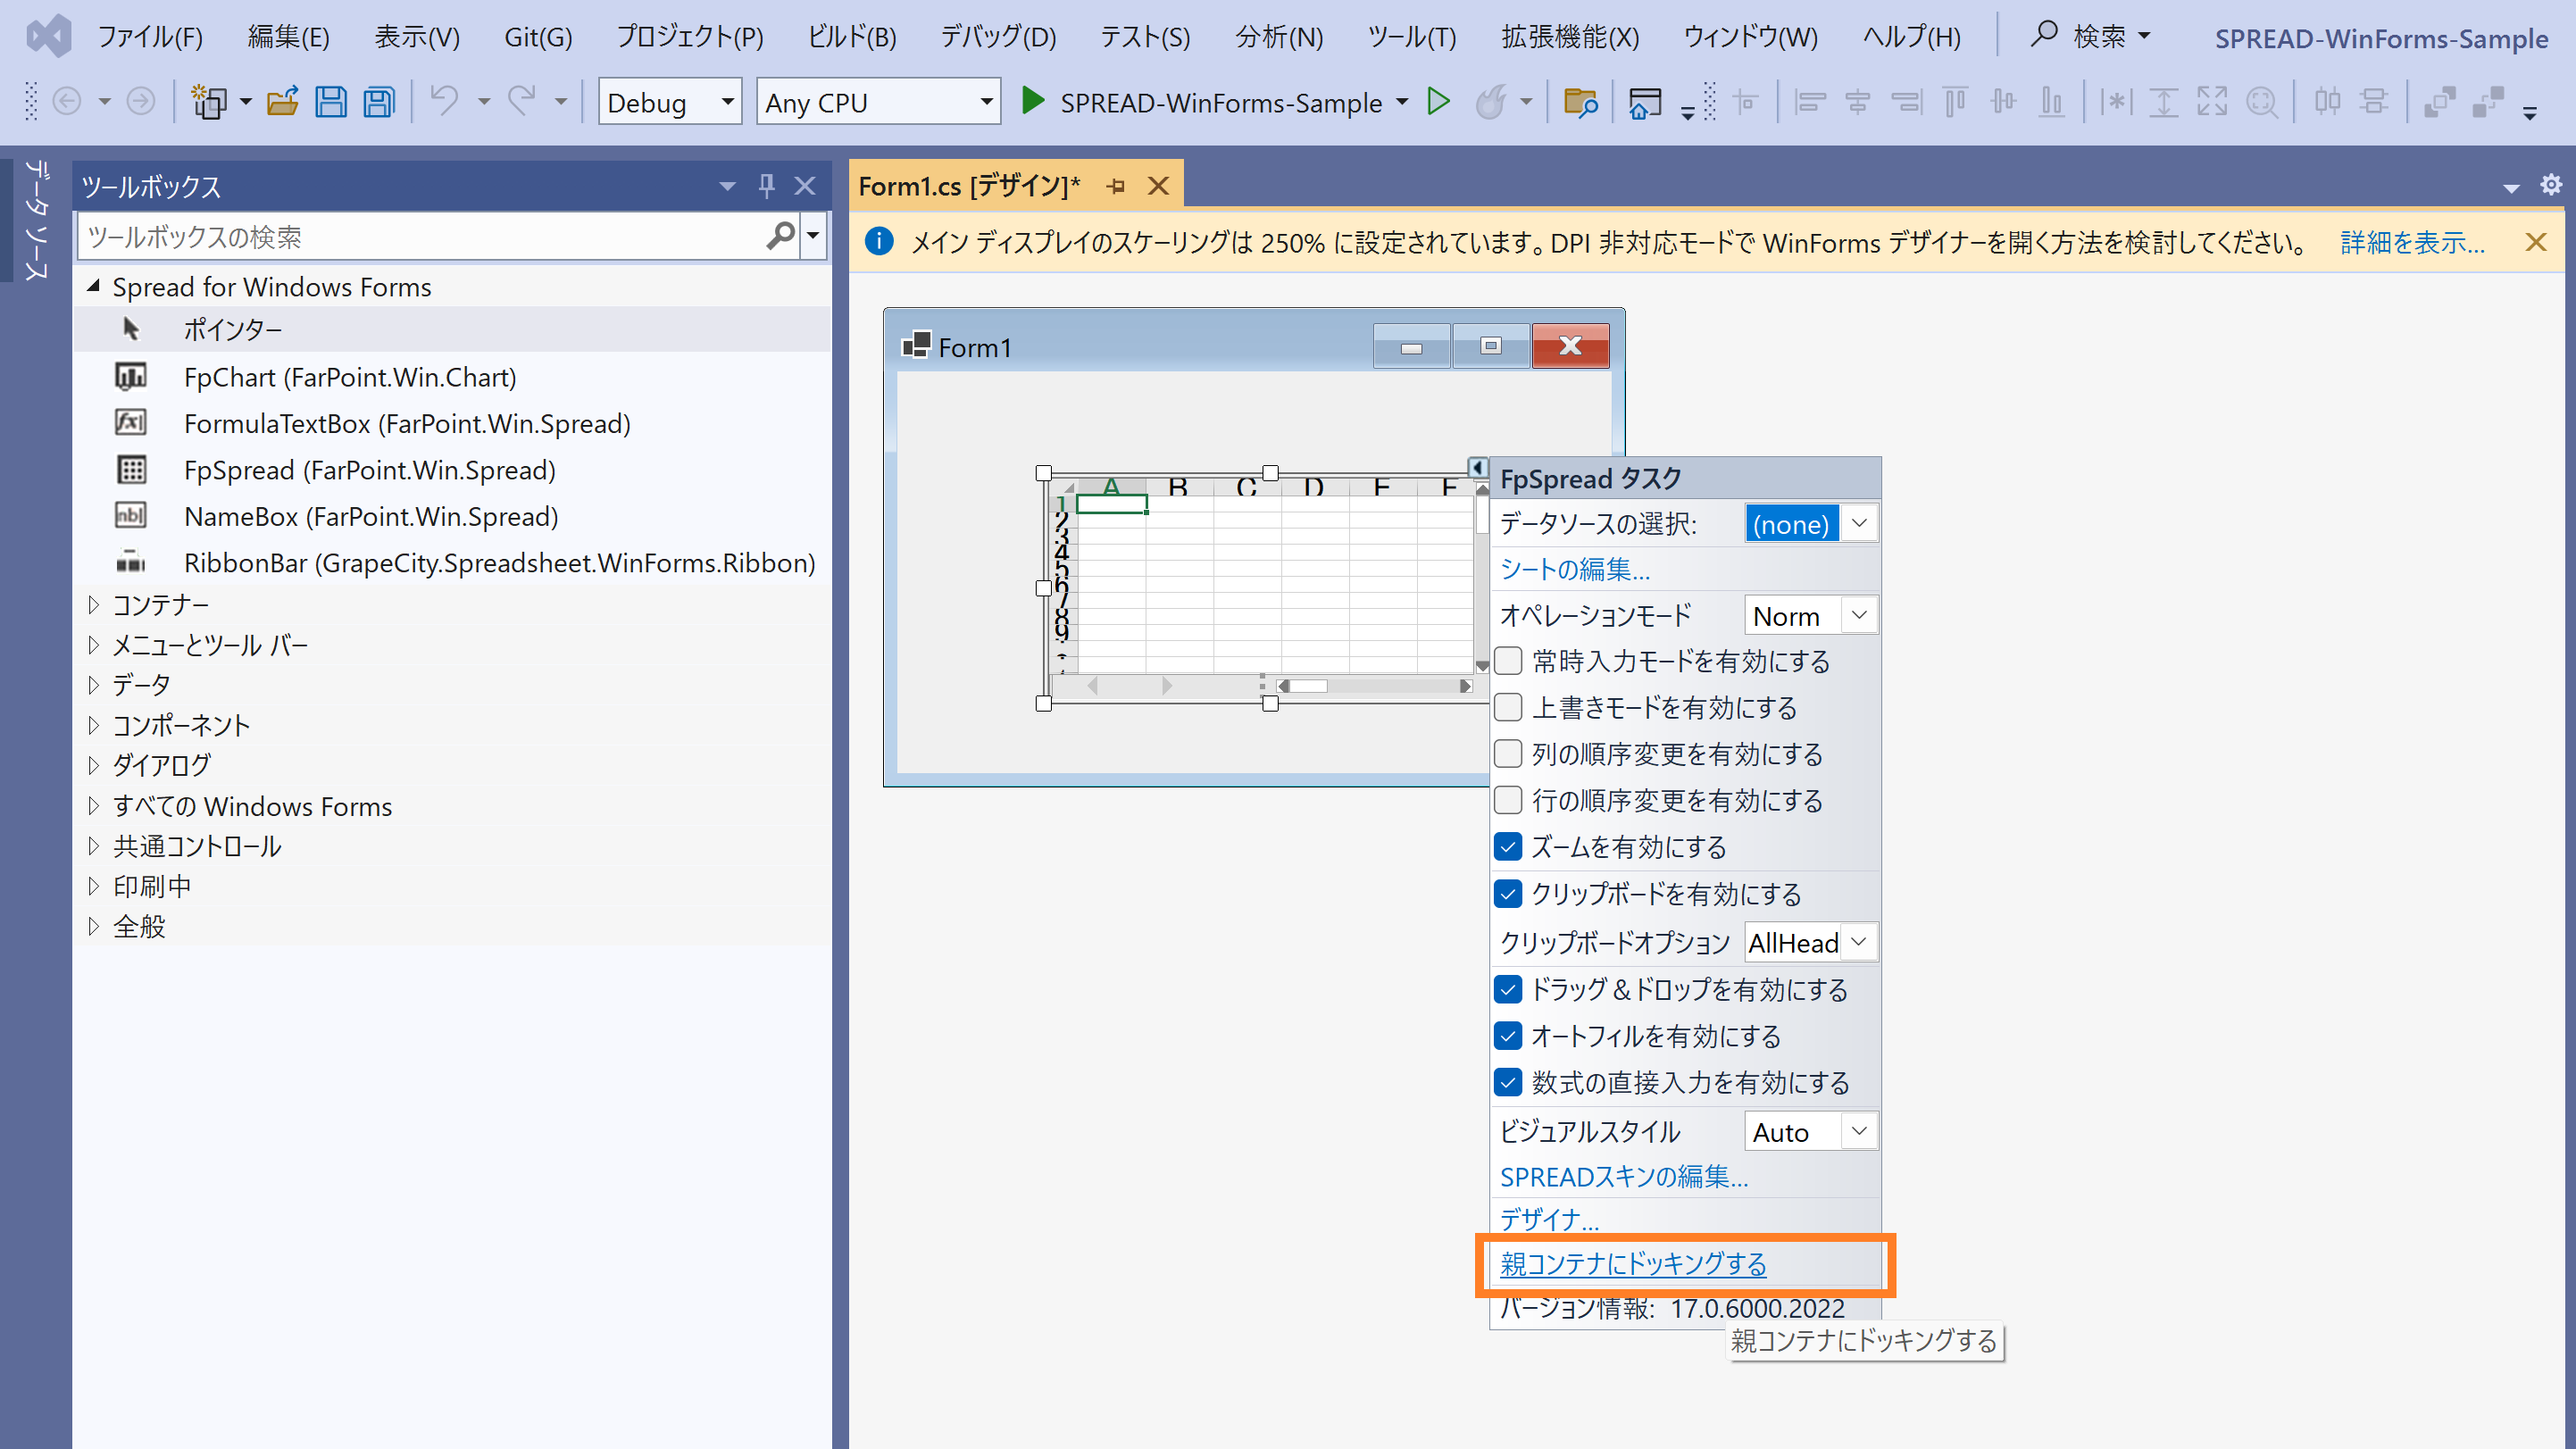Open the デバッグ(D) menu
Viewport: 2576px width, 1449px height.
pos(998,37)
